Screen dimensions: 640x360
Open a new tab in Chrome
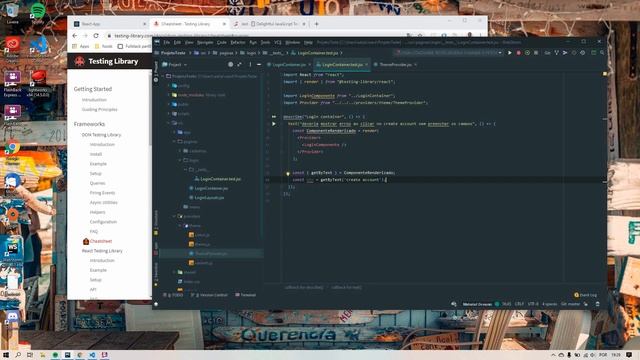click(x=316, y=24)
